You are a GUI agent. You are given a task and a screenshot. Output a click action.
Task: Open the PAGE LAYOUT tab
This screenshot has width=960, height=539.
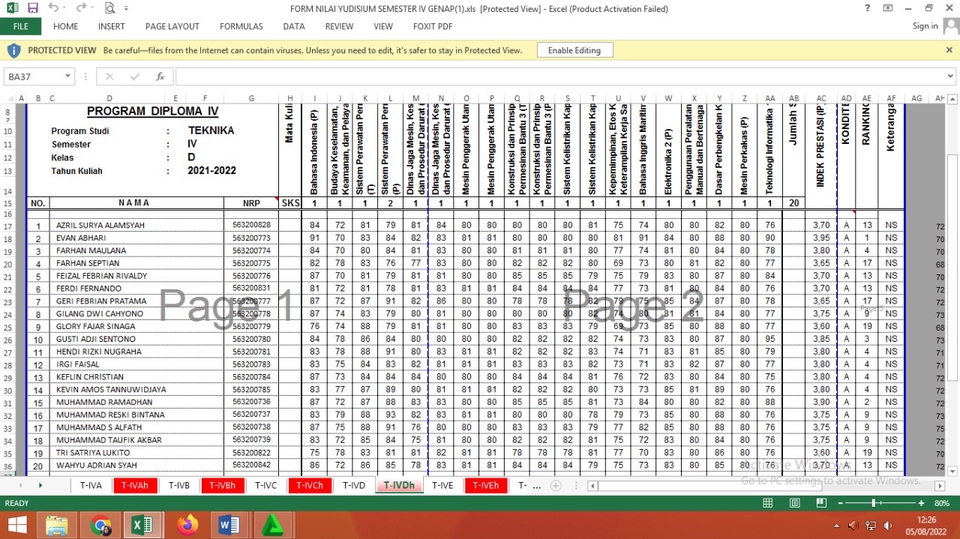[172, 26]
